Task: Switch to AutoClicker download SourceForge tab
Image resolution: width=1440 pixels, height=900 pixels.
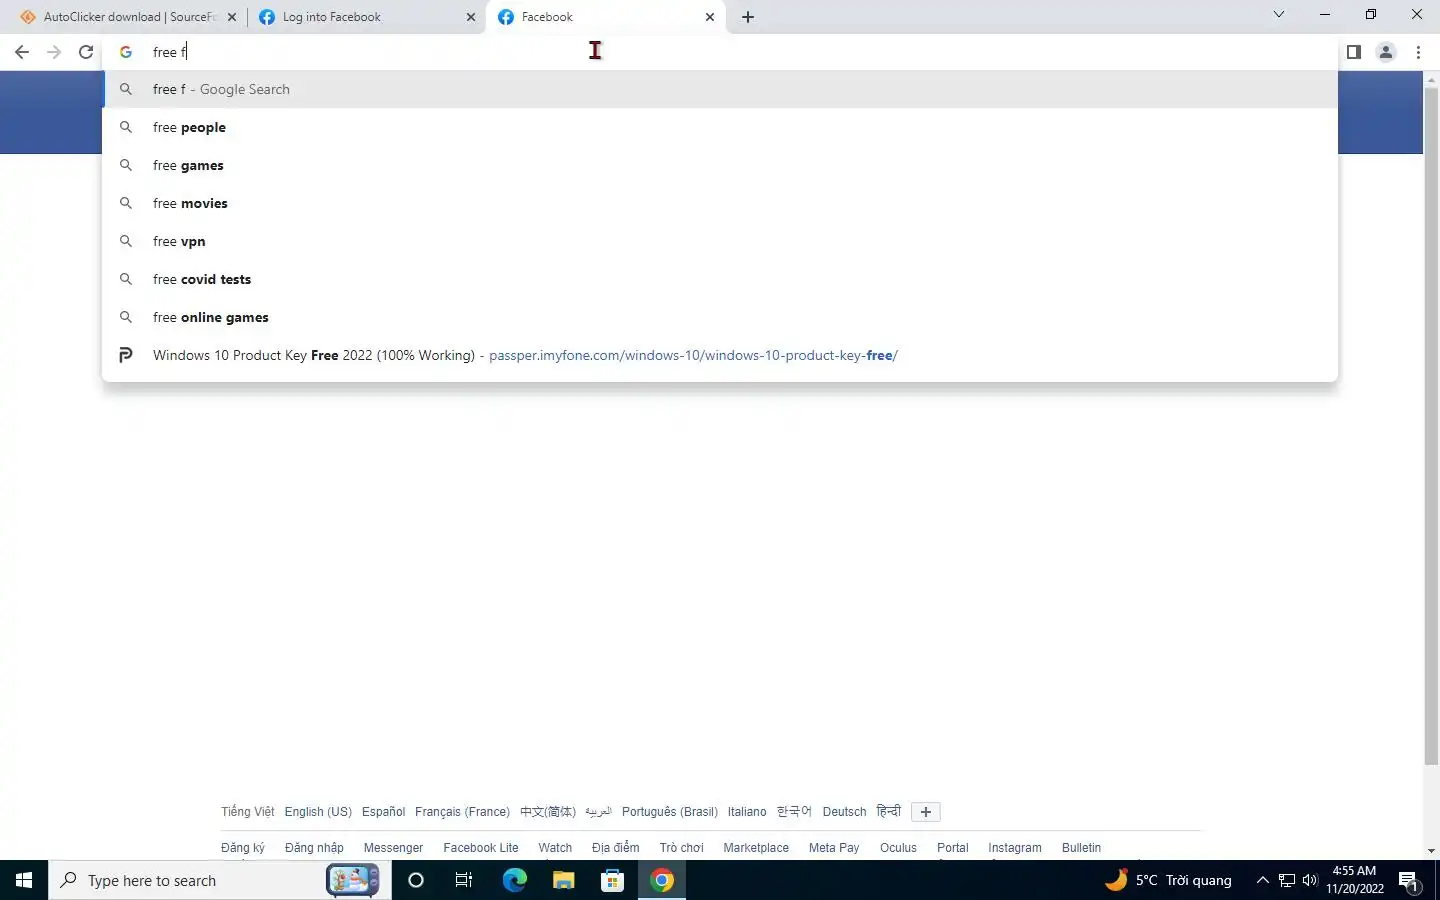Action: click(127, 17)
